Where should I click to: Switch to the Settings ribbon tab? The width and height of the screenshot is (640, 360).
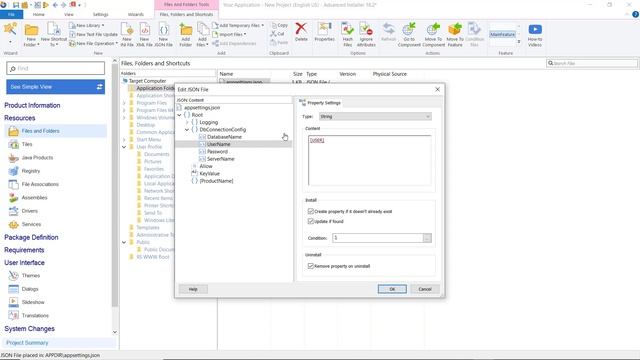pyautogui.click(x=100, y=14)
